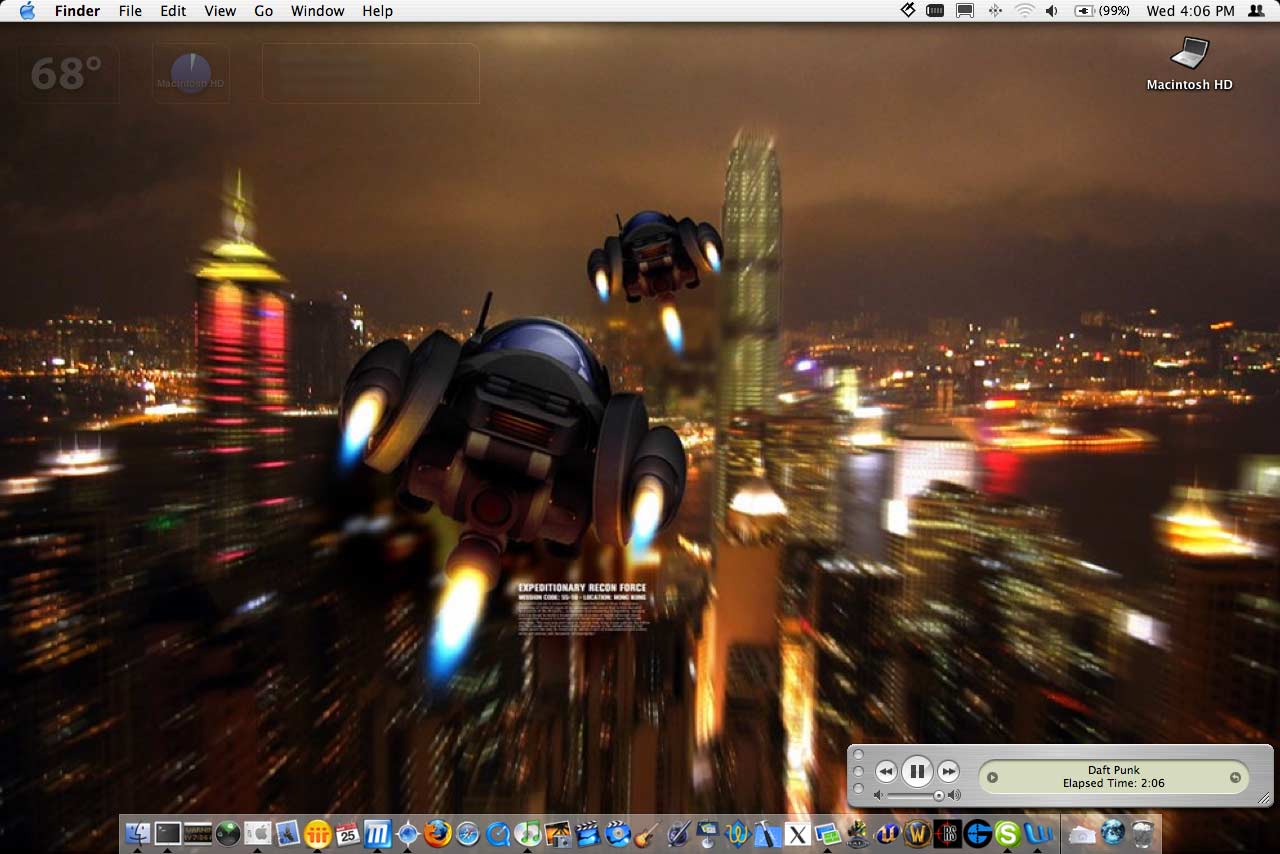The width and height of the screenshot is (1280, 854).
Task: Open the File menu
Action: click(x=130, y=11)
